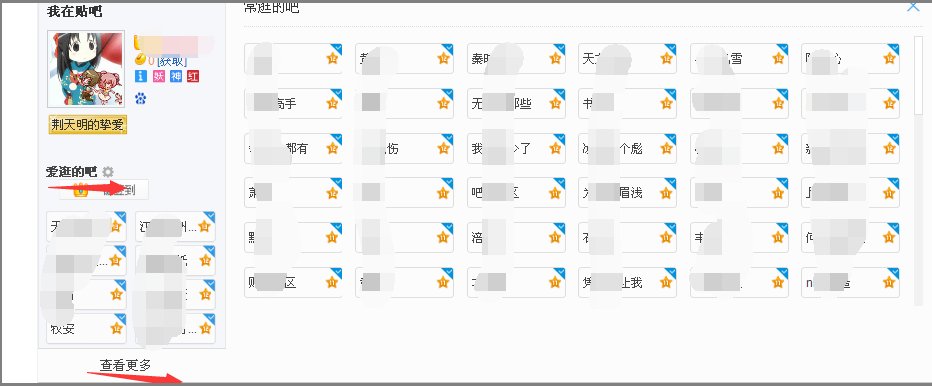Open the bar tile ending with 高手
The image size is (932, 386).
pos(293,103)
